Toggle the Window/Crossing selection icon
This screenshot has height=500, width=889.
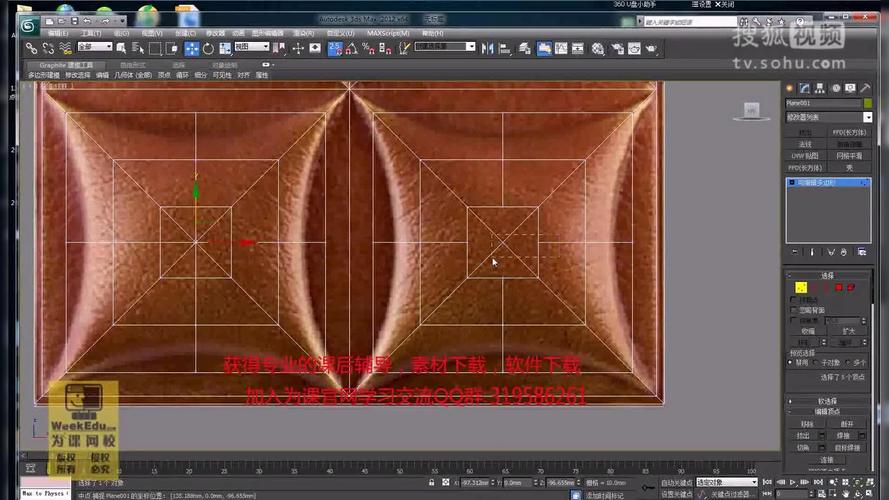pos(172,49)
